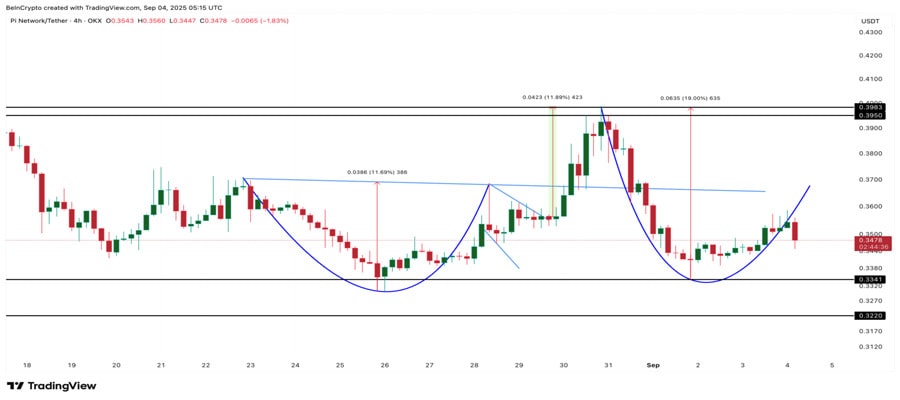Image resolution: width=900 pixels, height=400 pixels.
Task: Click the date label 18 on time axis
Action: [x=27, y=365]
